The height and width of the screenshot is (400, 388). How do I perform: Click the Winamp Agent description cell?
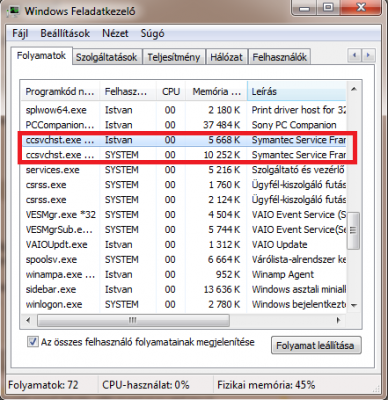tap(283, 274)
